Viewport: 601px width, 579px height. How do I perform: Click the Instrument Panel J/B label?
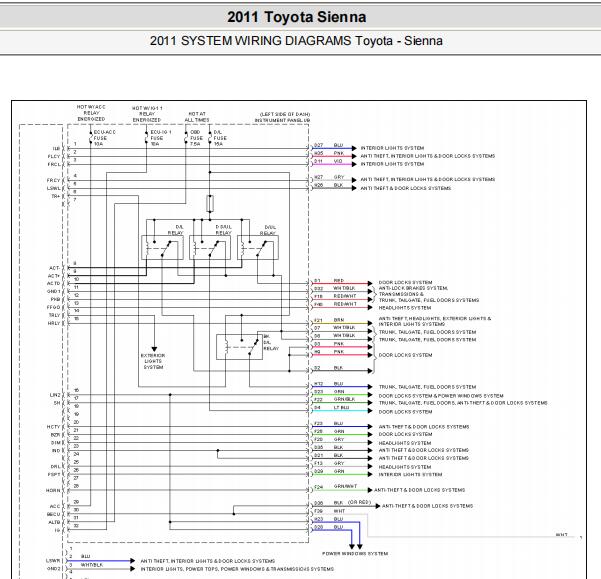coord(282,120)
